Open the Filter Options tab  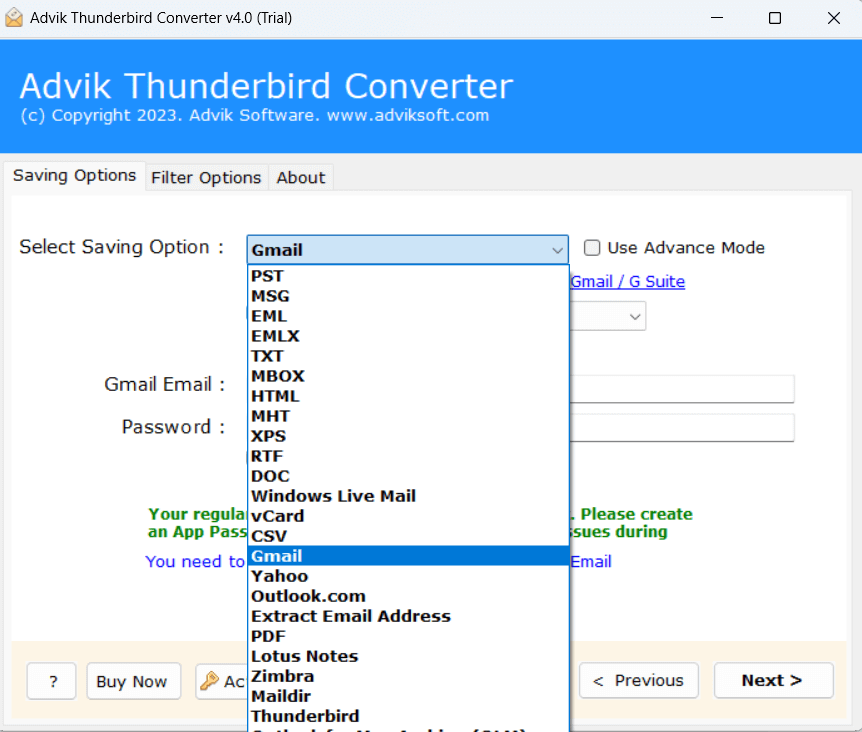point(206,178)
